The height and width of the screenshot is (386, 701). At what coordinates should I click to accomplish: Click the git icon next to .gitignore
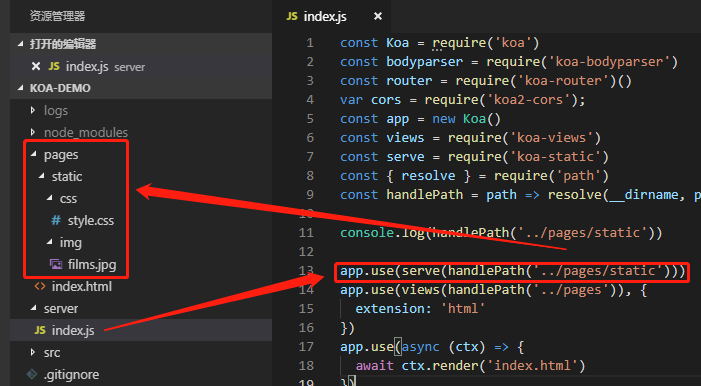(x=32, y=374)
